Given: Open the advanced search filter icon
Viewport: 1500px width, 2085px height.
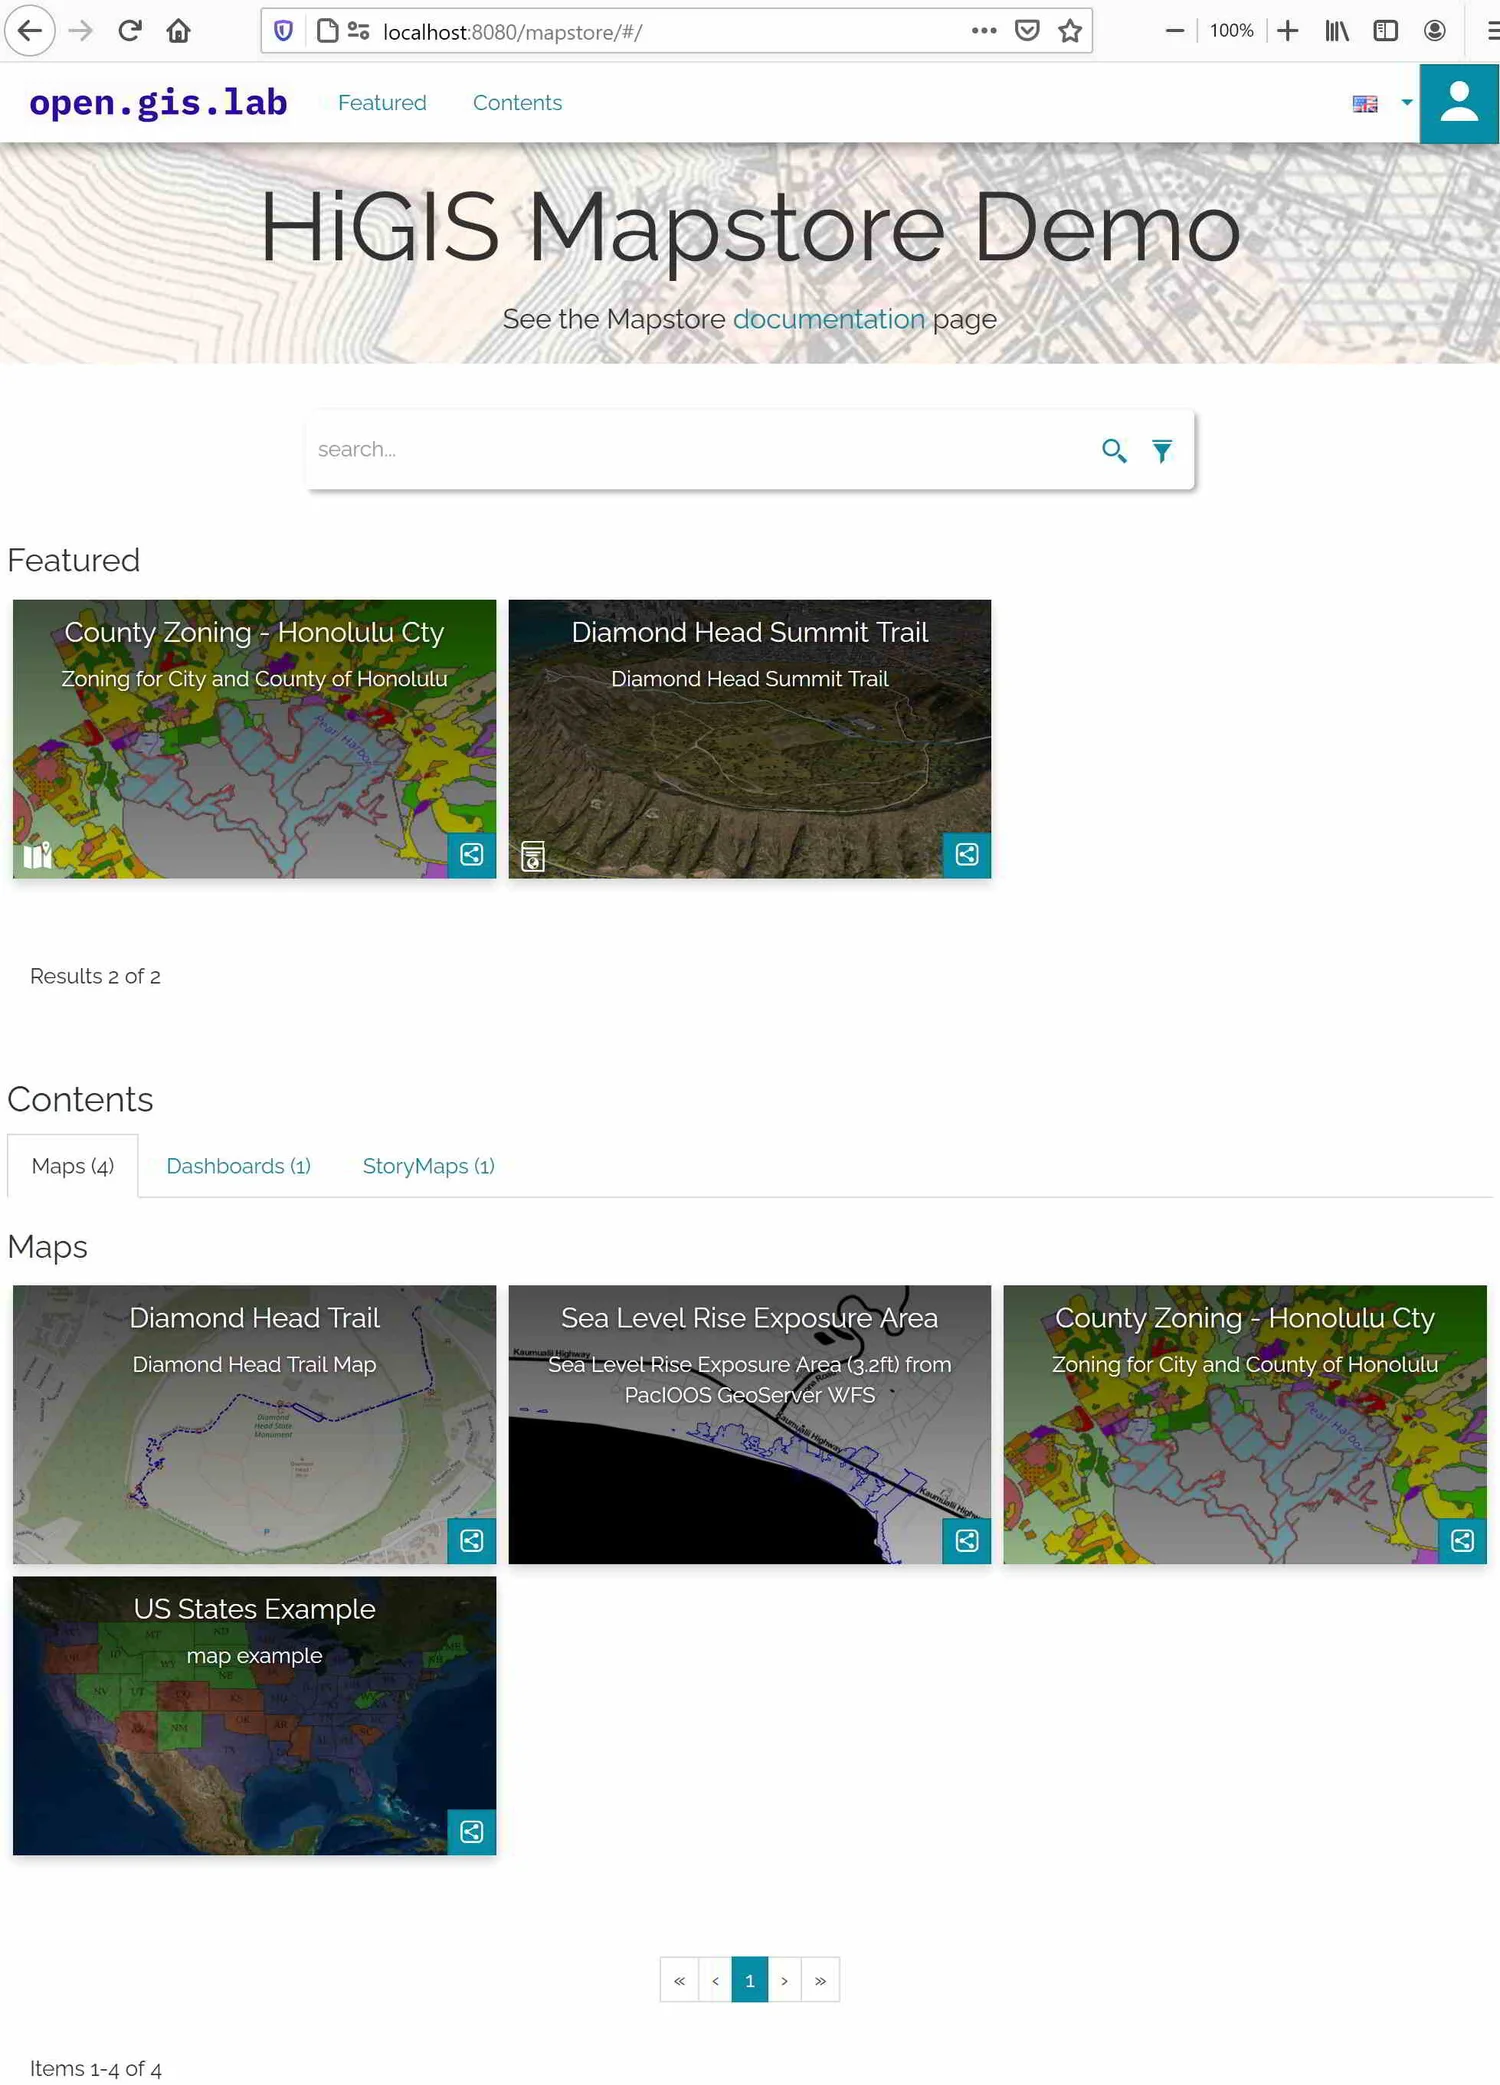Looking at the screenshot, I should (1162, 451).
